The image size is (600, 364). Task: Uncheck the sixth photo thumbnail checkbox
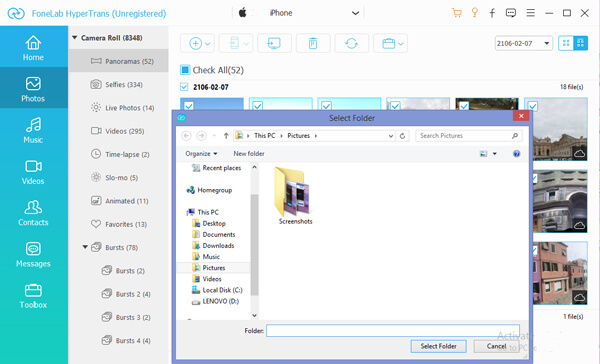click(x=533, y=105)
